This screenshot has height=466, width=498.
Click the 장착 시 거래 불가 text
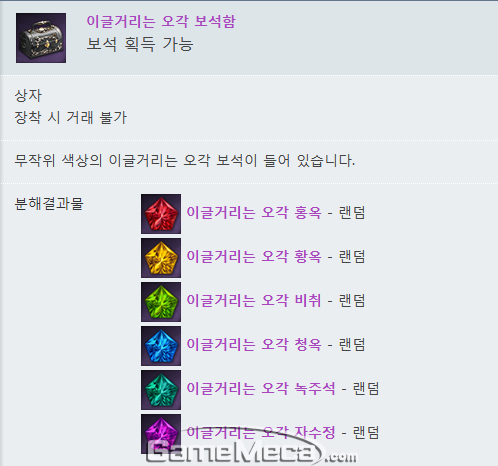tap(71, 118)
